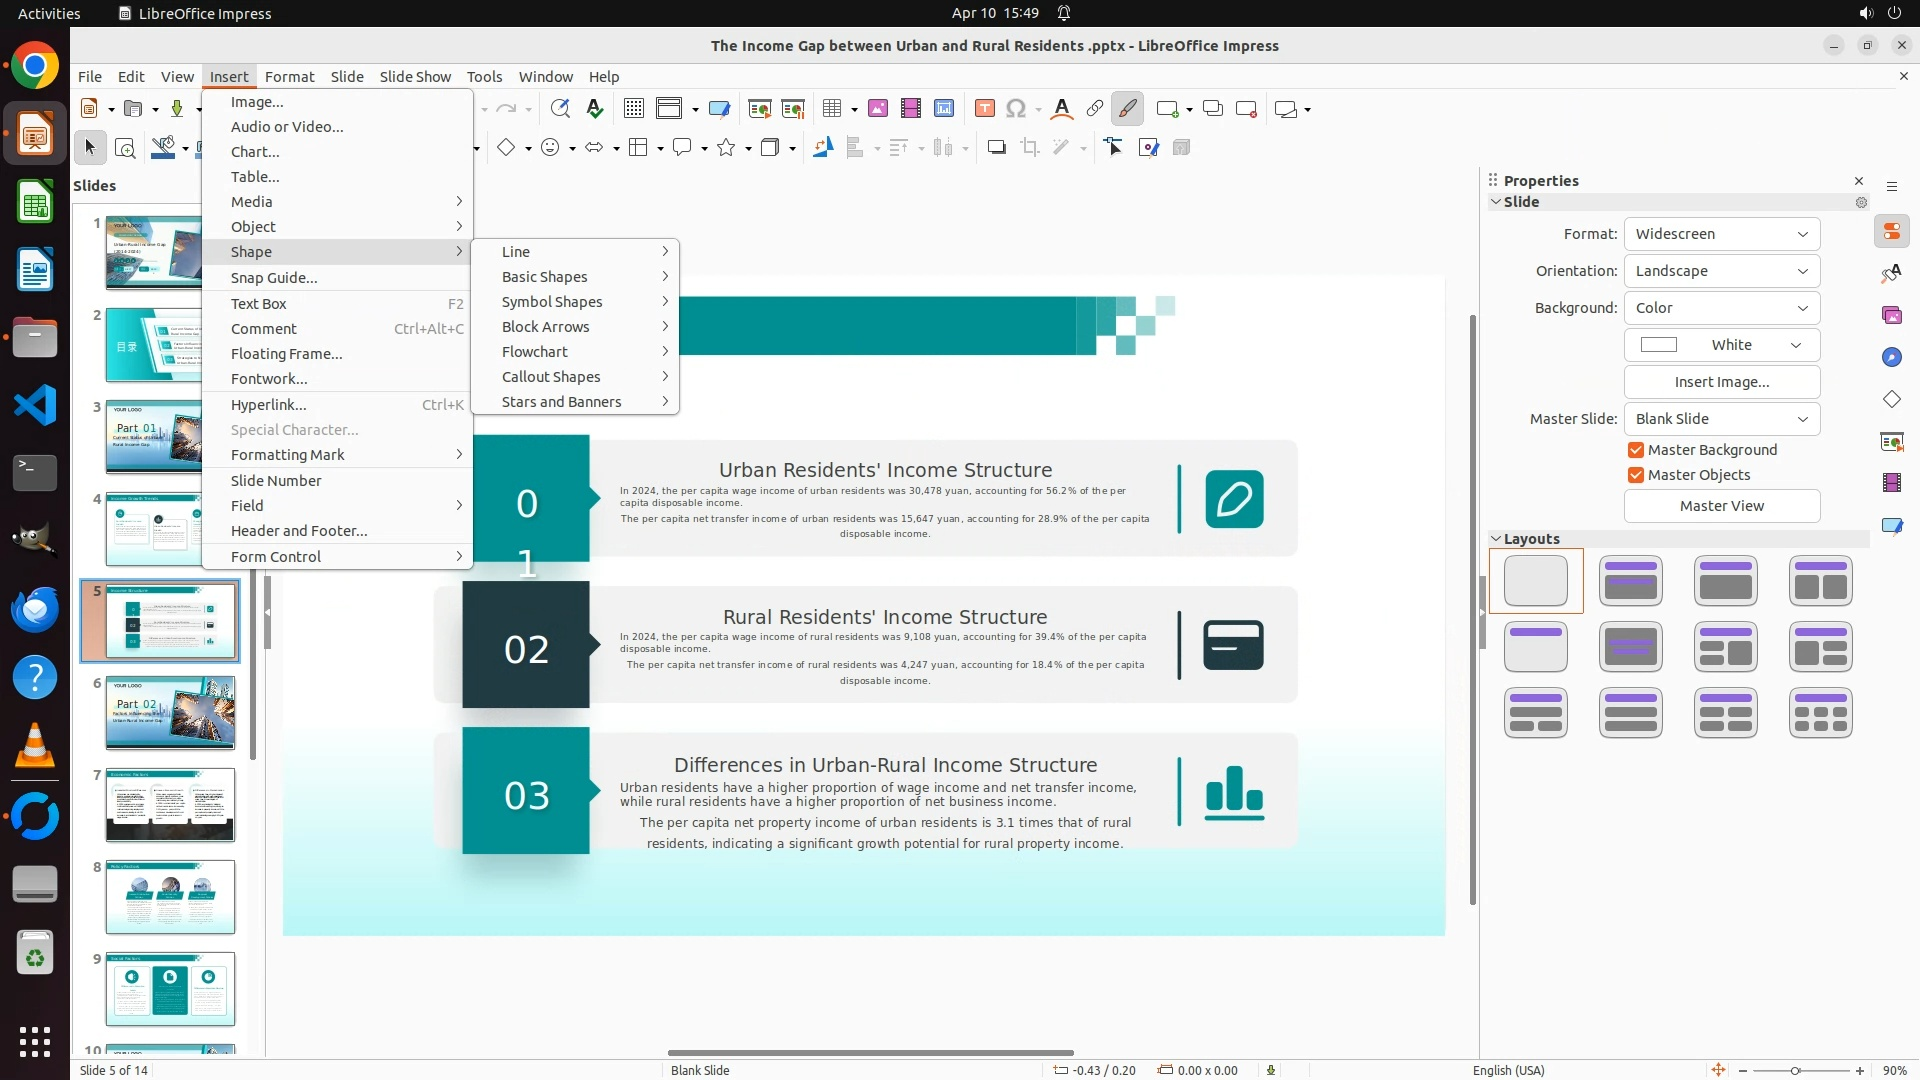Image resolution: width=1920 pixels, height=1080 pixels.
Task: Choose Text Box from Insert menu
Action: (259, 304)
